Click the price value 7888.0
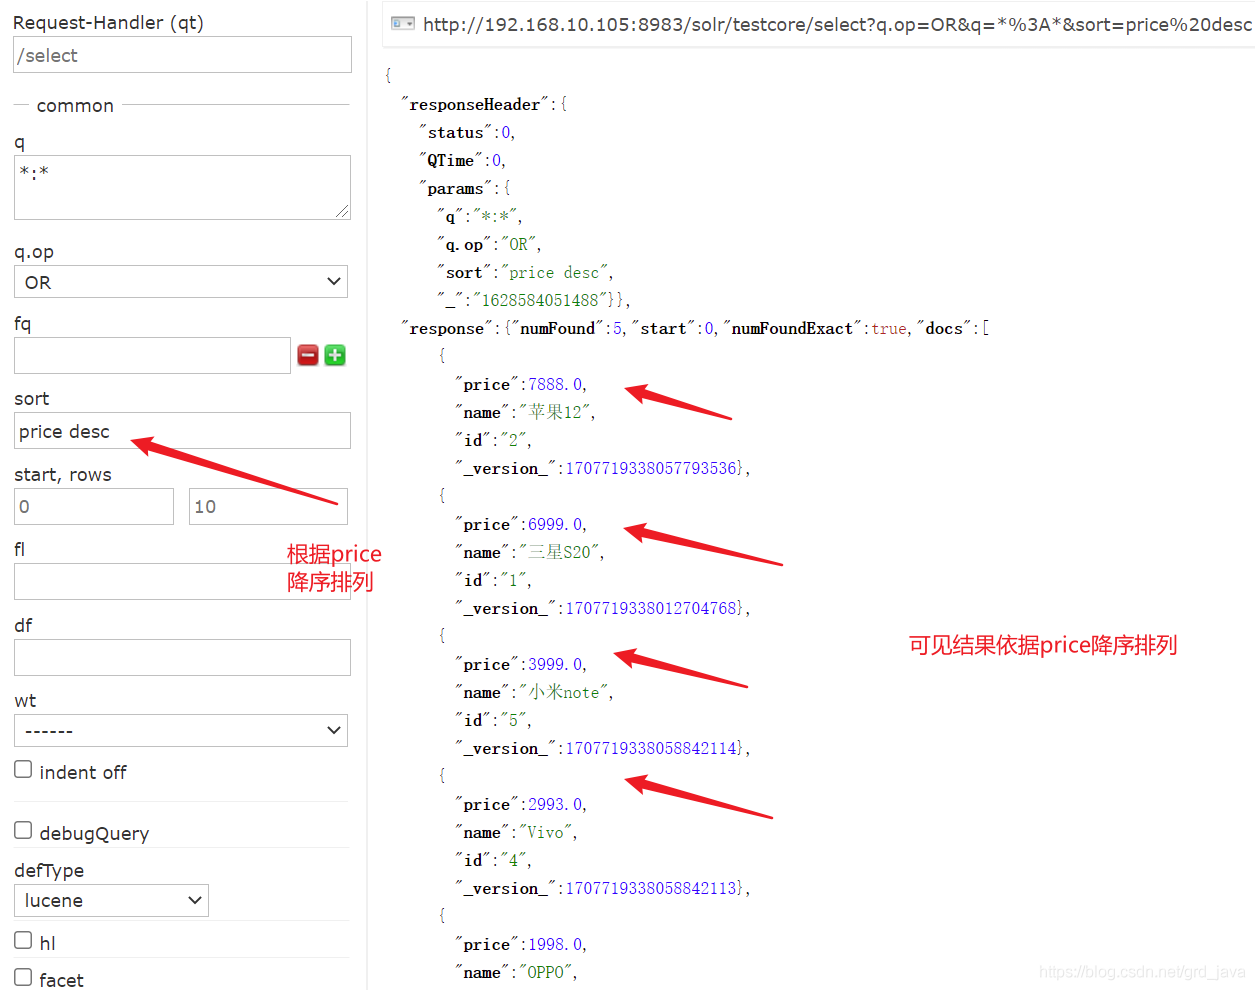The image size is (1255, 990). tap(555, 385)
